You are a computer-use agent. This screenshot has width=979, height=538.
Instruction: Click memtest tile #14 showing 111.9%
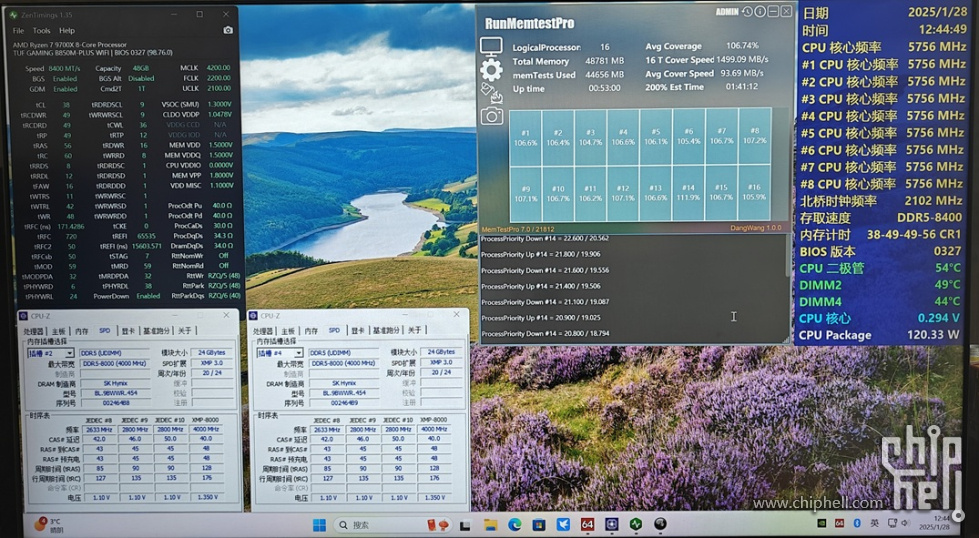click(688, 193)
